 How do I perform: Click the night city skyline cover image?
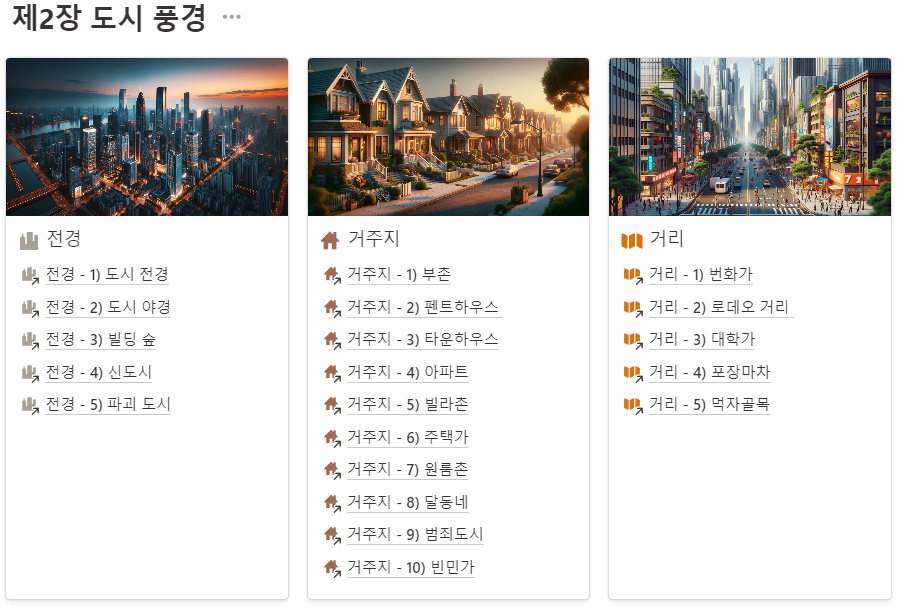point(147,137)
